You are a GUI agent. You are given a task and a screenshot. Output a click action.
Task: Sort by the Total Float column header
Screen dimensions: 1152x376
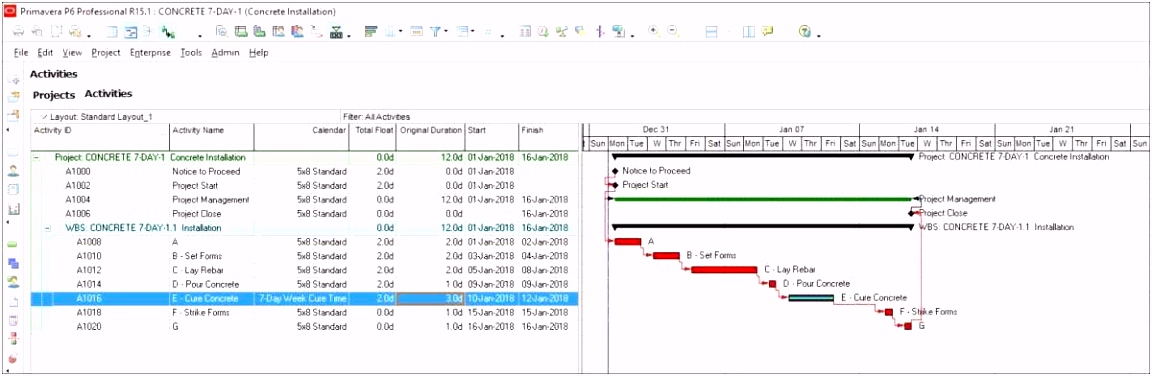pos(372,137)
